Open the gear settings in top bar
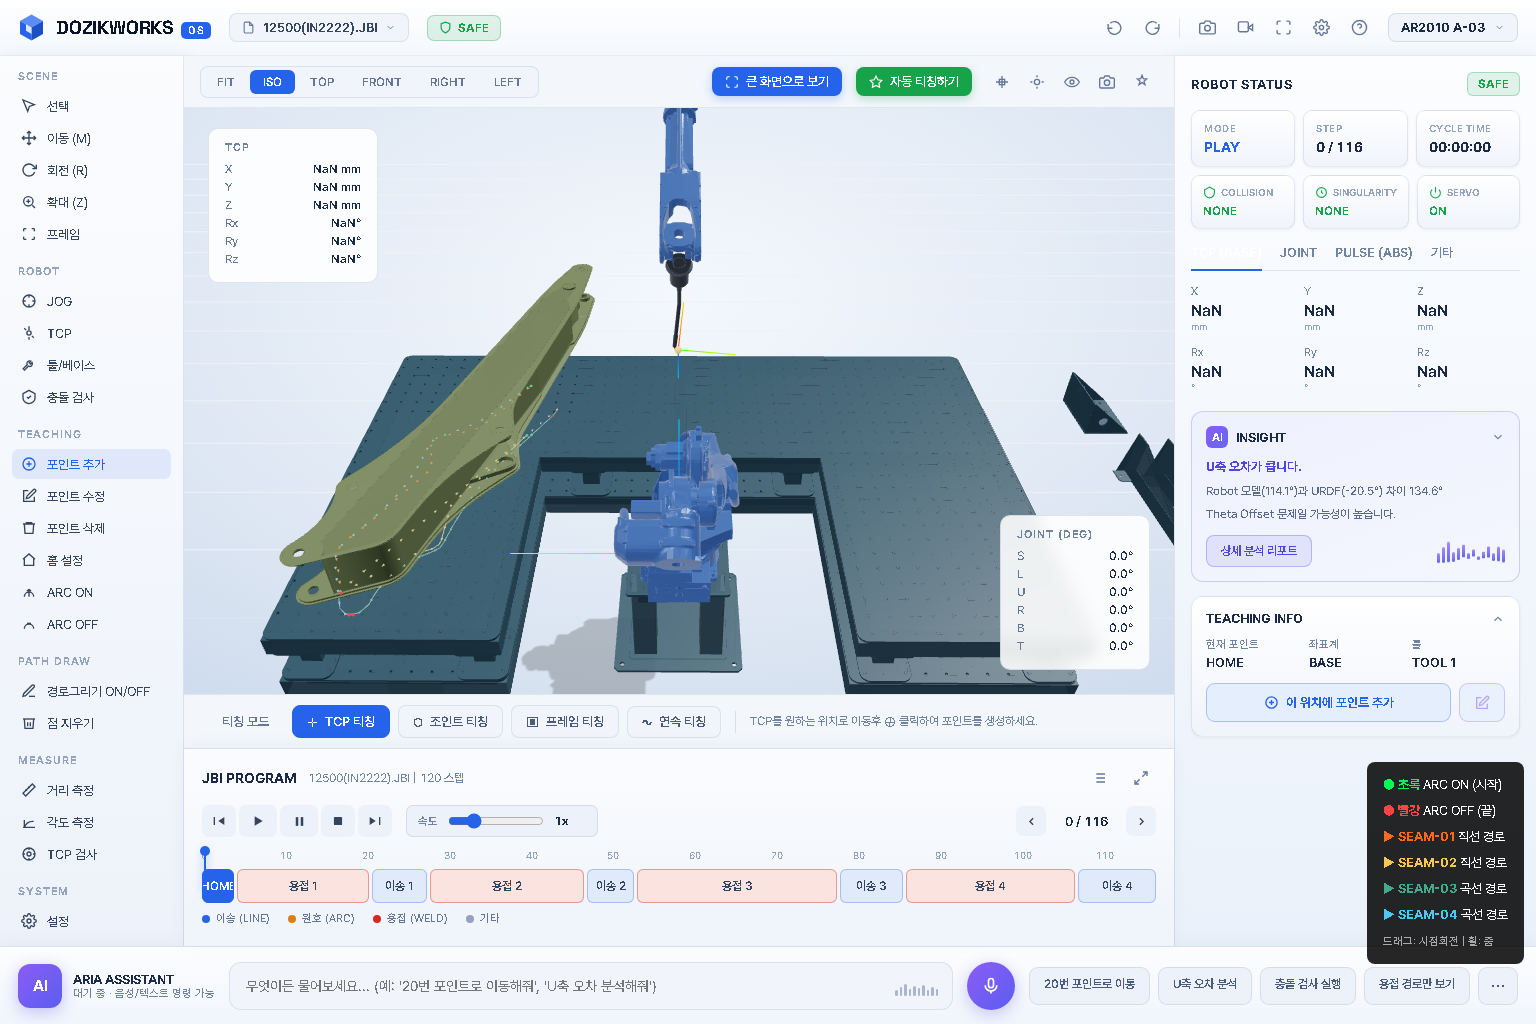This screenshot has width=1536, height=1024. [x=1321, y=28]
